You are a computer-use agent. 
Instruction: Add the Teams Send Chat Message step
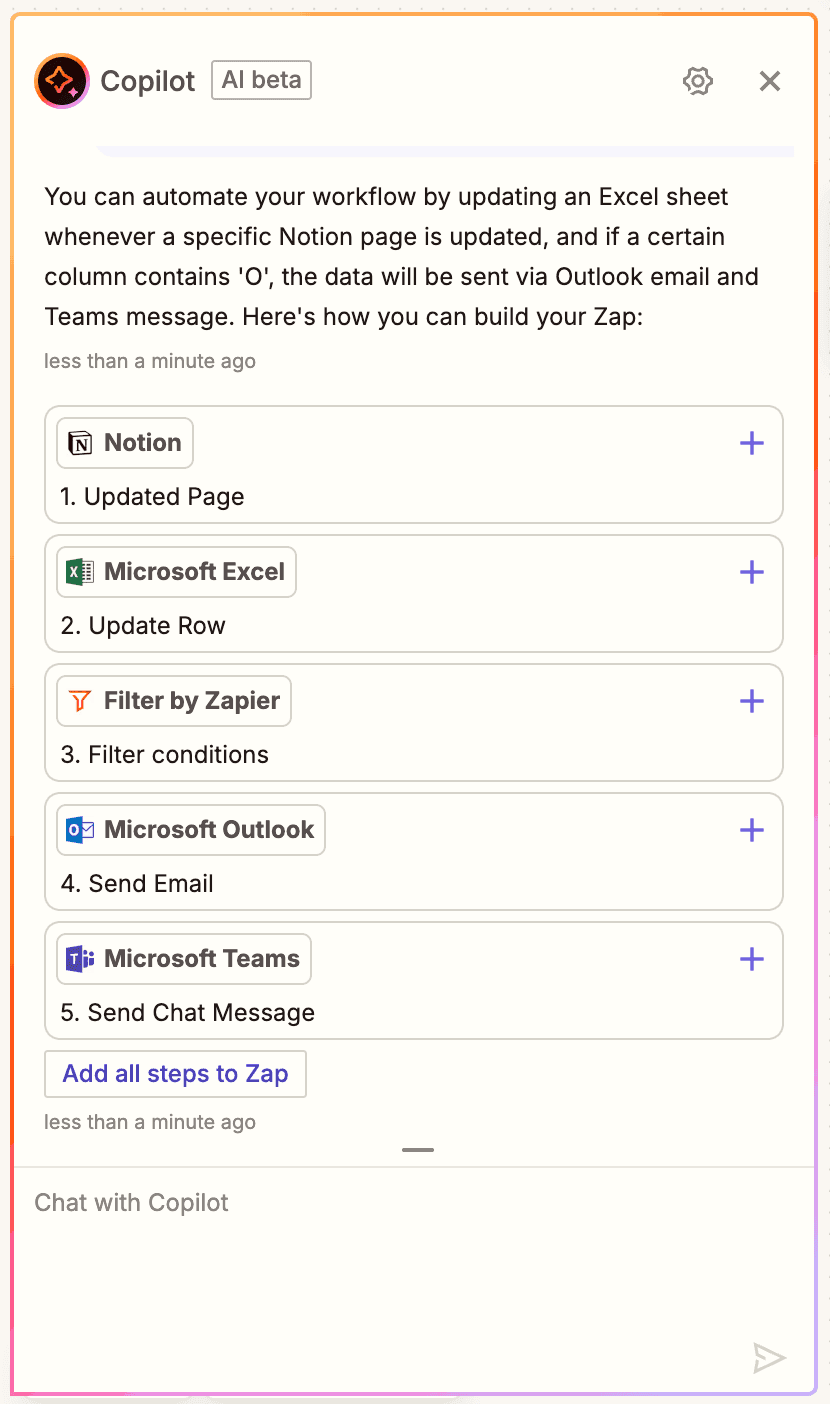tap(752, 959)
